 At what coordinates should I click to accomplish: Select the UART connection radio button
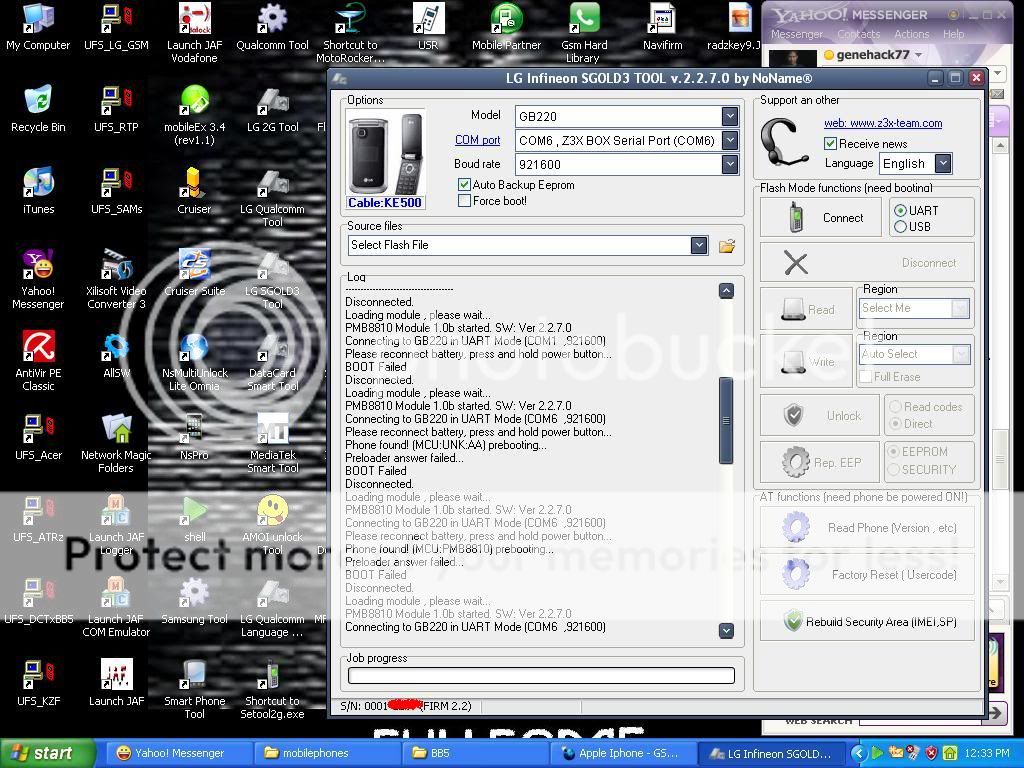[901, 210]
